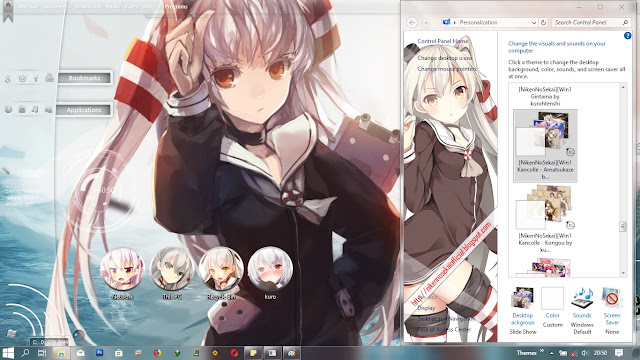Click the Themes toolbar label on taskbar
This screenshot has width=640, height=360.
[527, 353]
